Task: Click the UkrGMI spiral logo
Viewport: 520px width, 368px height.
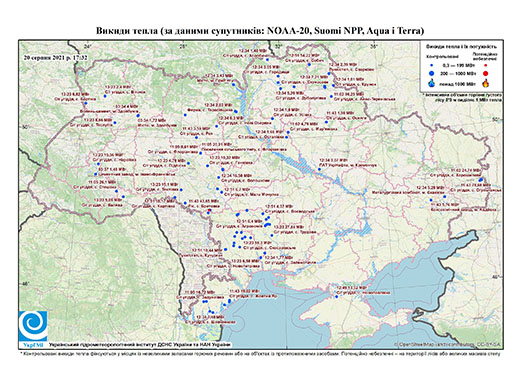Action: (x=33, y=326)
